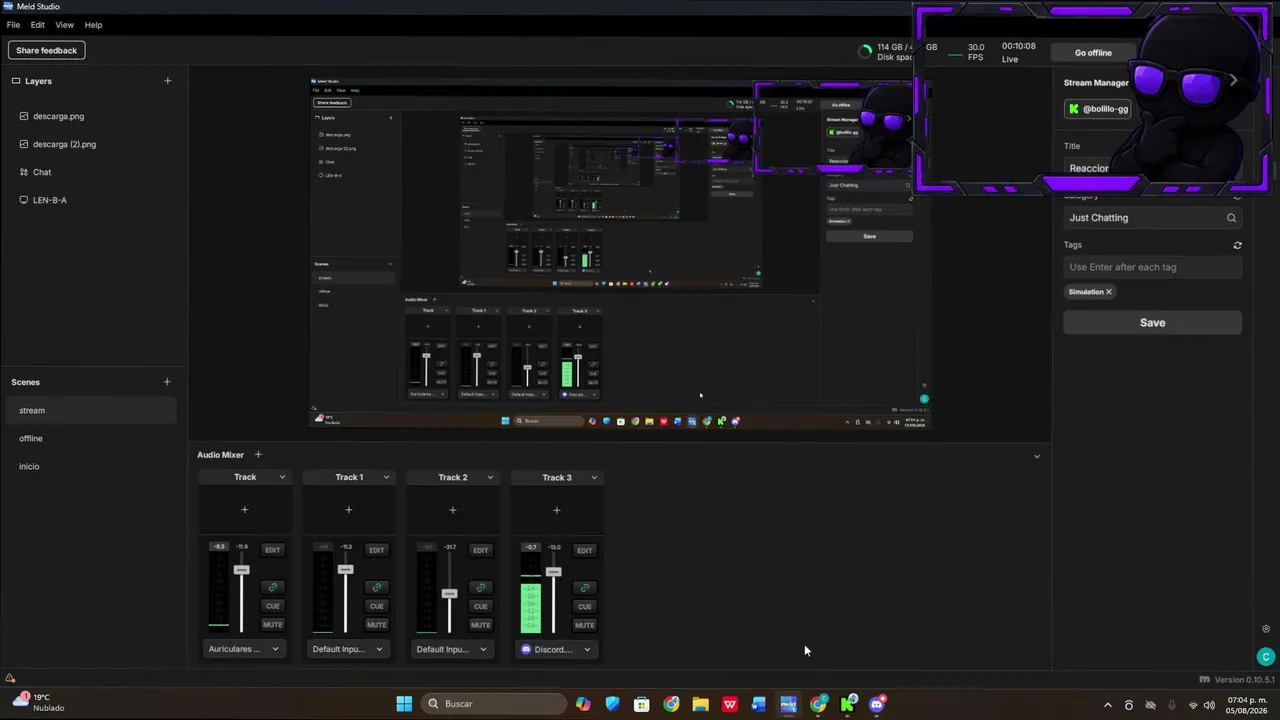Screen dimensions: 1280x720
Task: Click the settings gear icon above the status bar
Action: click(1266, 629)
